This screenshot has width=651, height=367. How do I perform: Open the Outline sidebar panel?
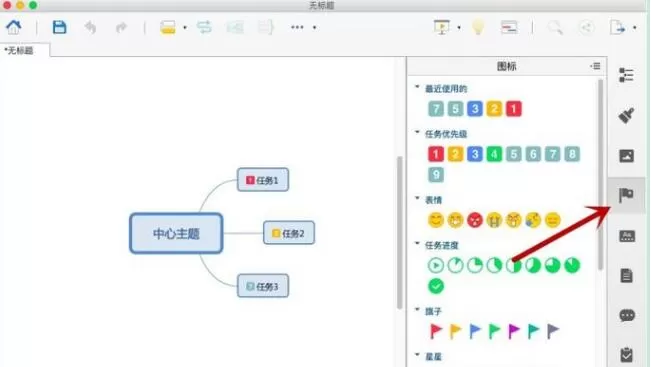click(626, 75)
